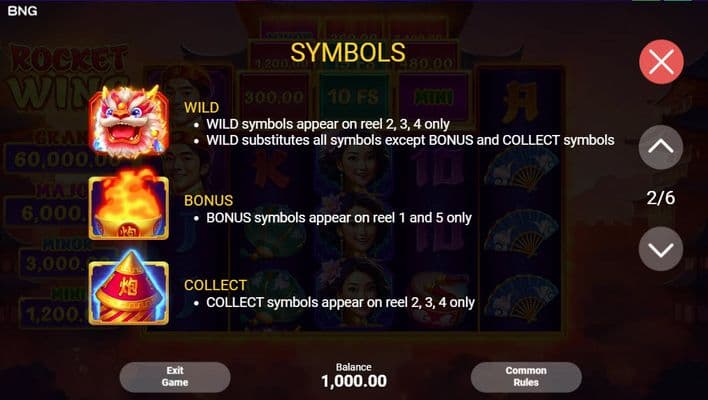Close the symbols info panel
The height and width of the screenshot is (400, 708).
[x=661, y=62]
